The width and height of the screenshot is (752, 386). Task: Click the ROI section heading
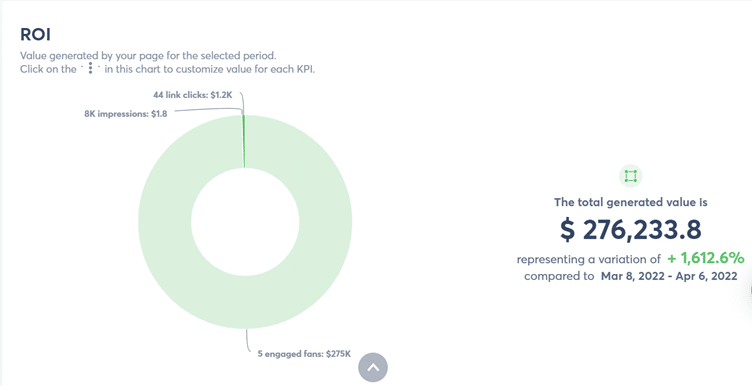tap(35, 35)
